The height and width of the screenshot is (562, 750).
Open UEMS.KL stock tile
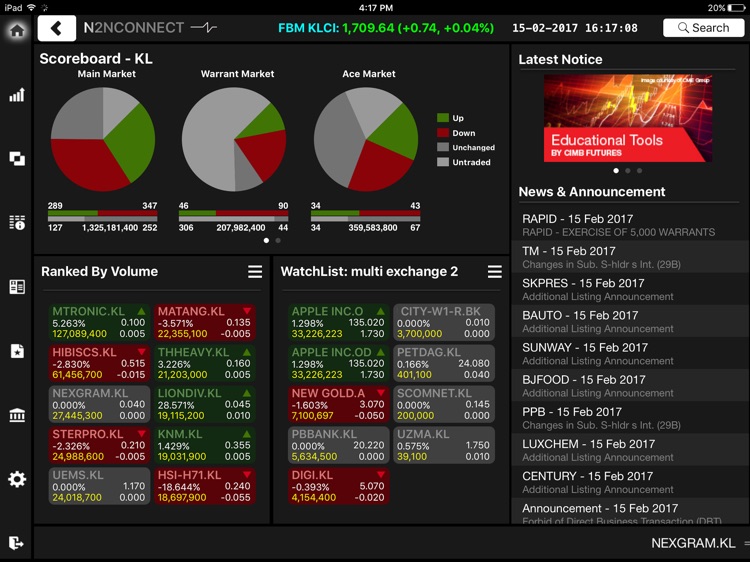click(99, 486)
